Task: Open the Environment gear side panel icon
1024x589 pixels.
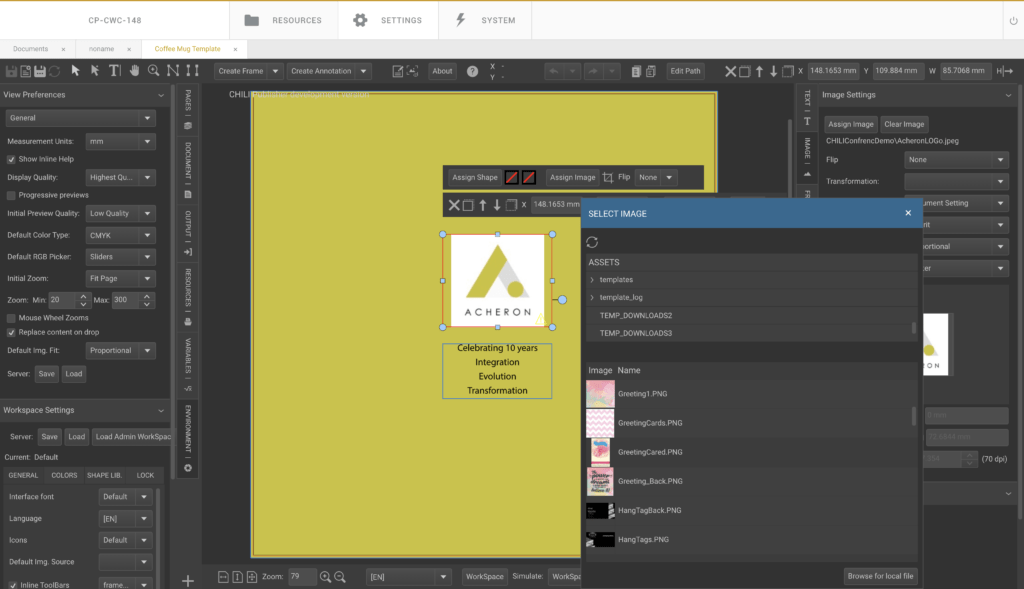Action: click(x=187, y=468)
